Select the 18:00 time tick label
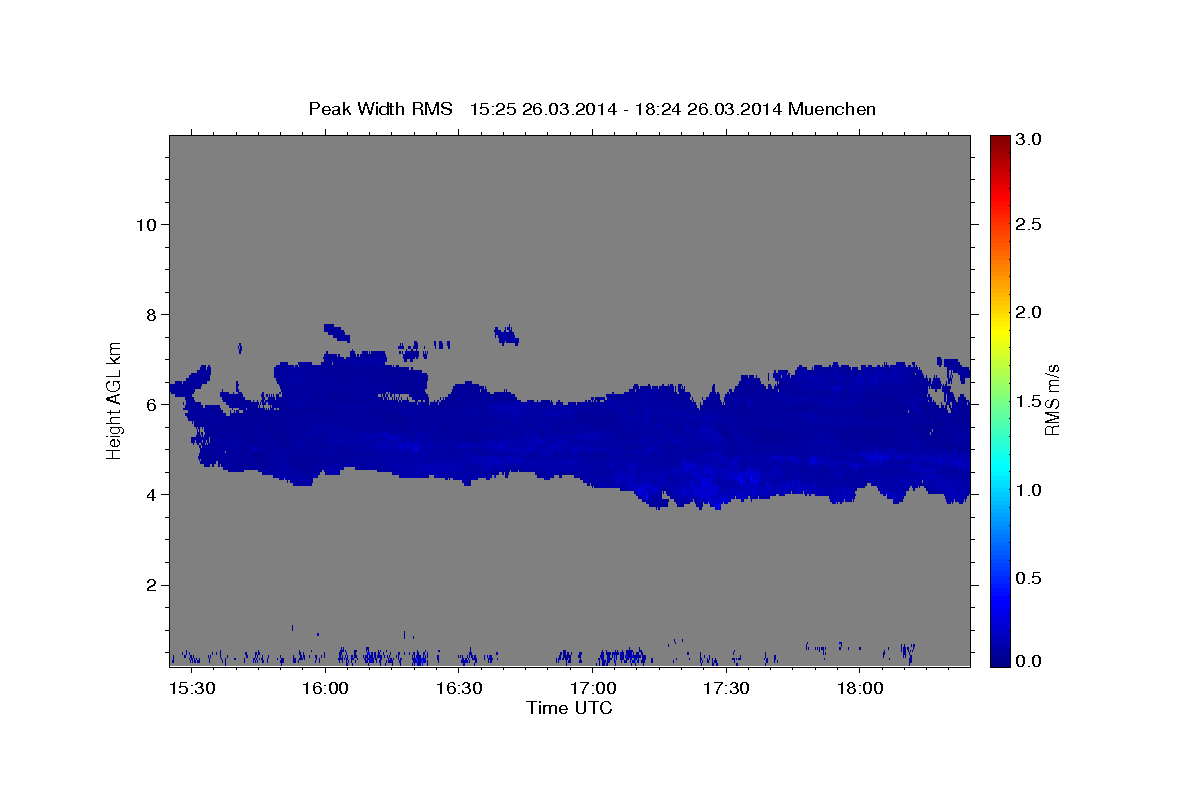1200x800 pixels. click(860, 688)
